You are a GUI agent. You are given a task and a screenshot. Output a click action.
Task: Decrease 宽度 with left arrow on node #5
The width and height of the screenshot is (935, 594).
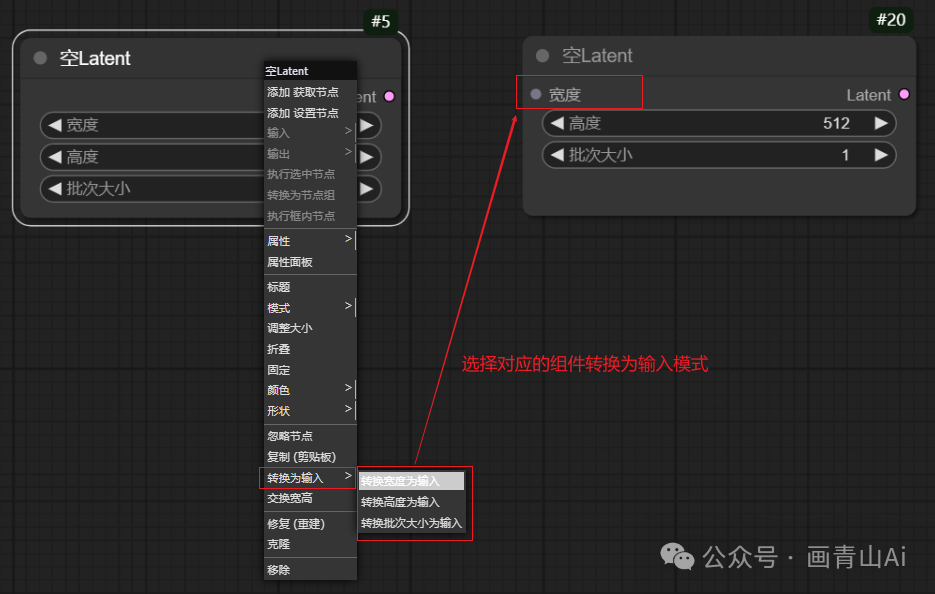tap(55, 125)
